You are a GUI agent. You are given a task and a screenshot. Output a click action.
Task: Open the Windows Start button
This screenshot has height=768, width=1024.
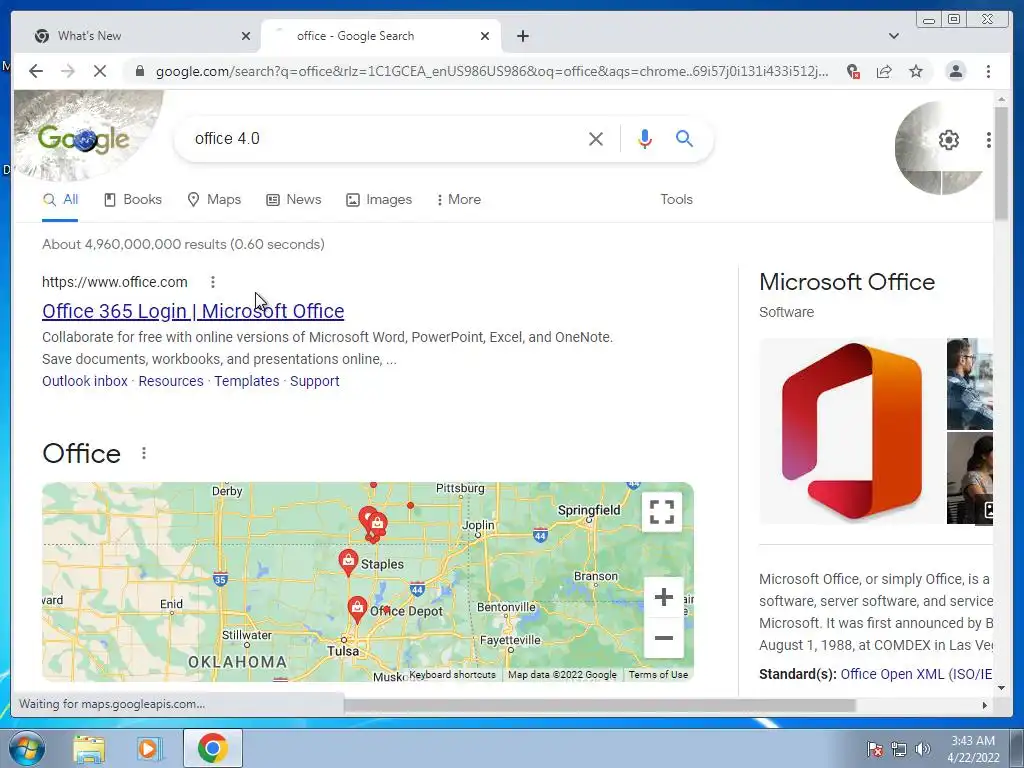(x=27, y=748)
